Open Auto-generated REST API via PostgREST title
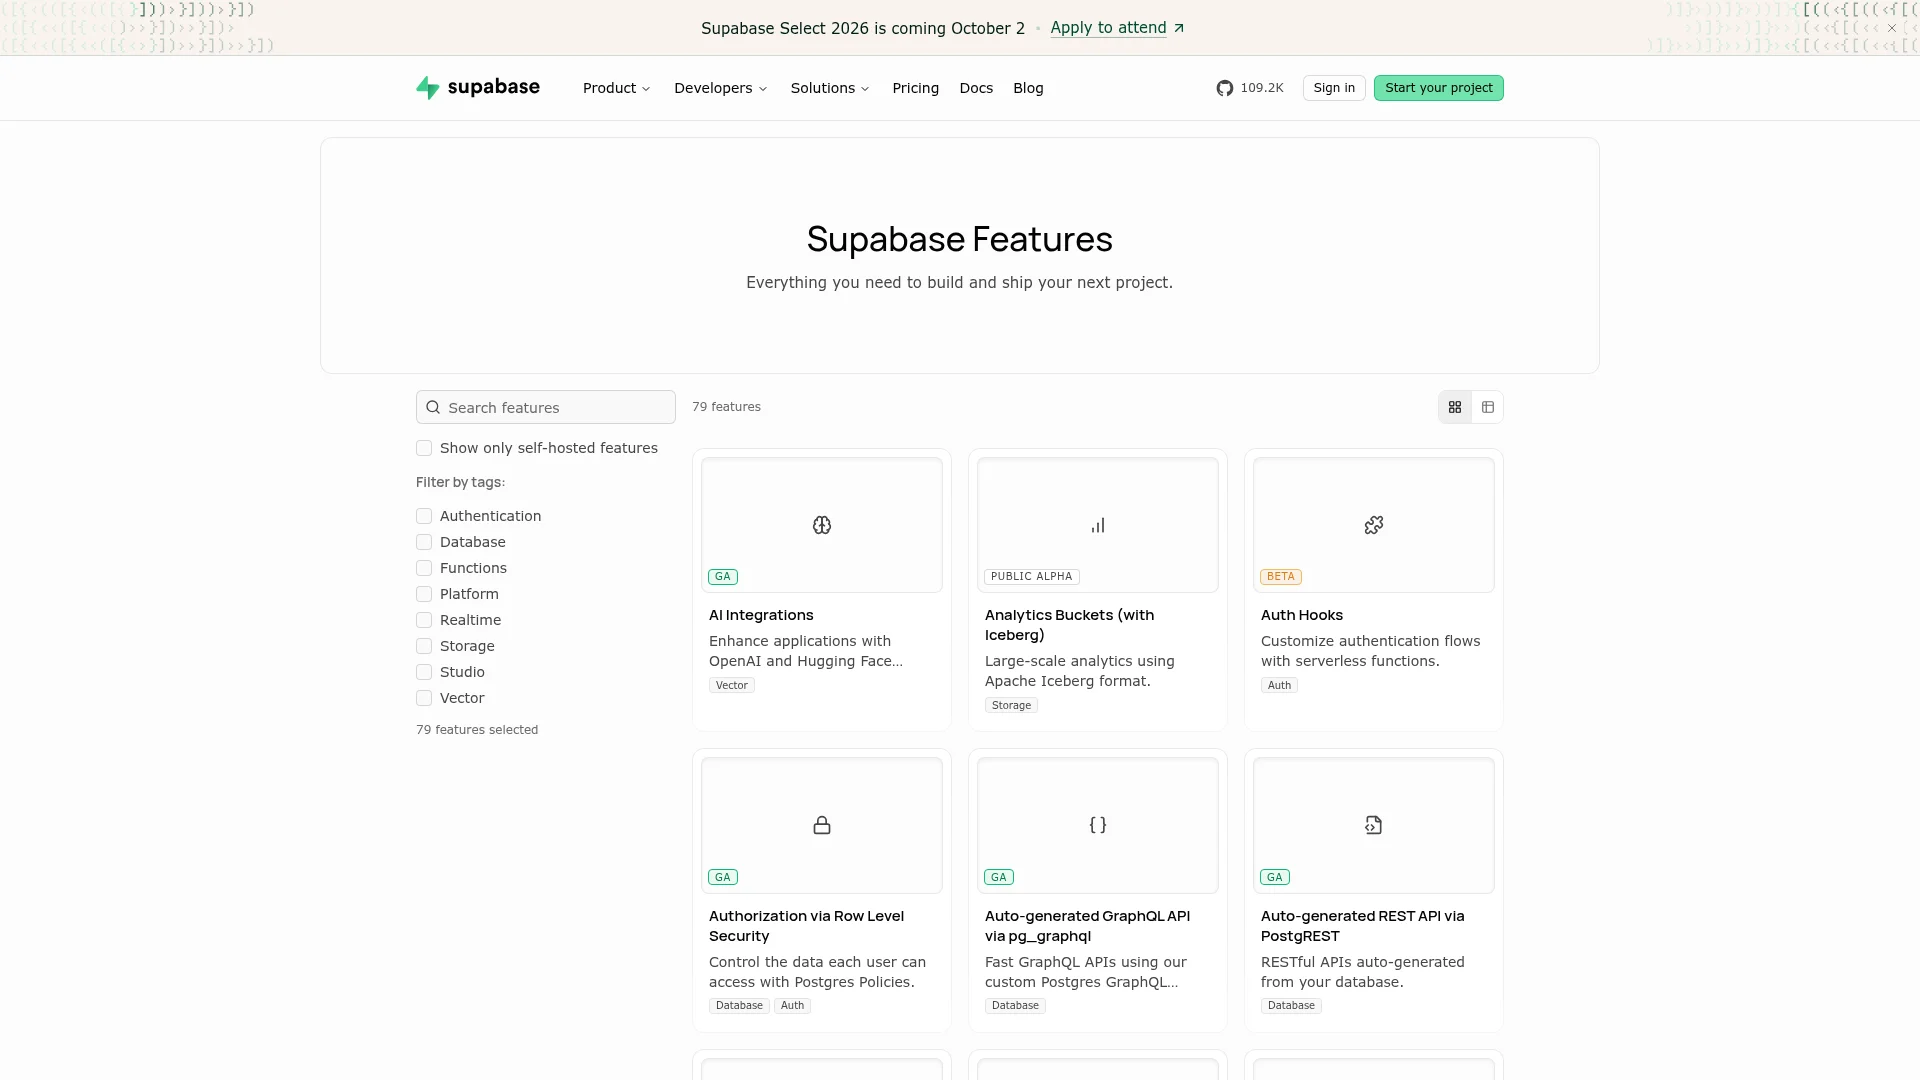The height and width of the screenshot is (1080, 1920). pos(1362,926)
